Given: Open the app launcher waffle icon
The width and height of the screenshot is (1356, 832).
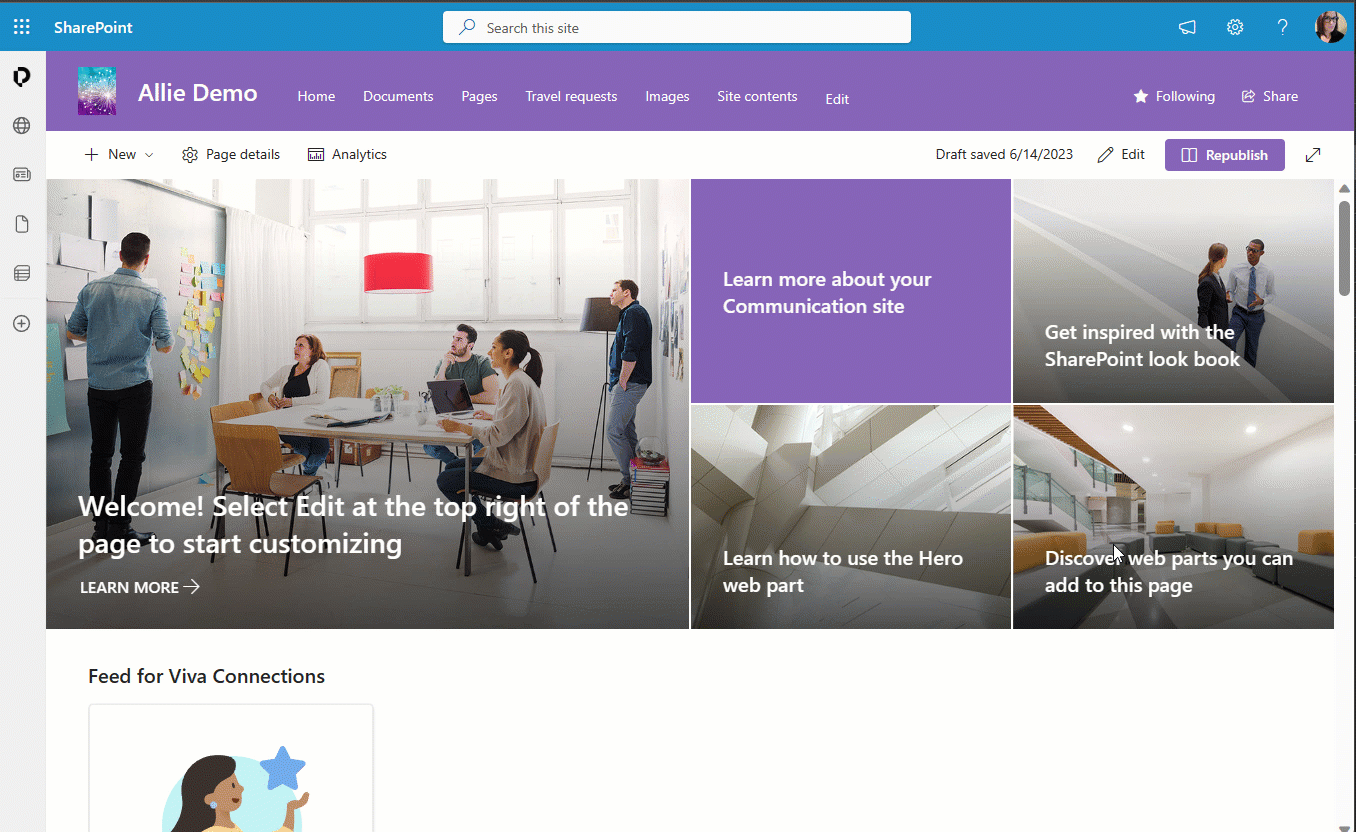Looking at the screenshot, I should click(21, 27).
